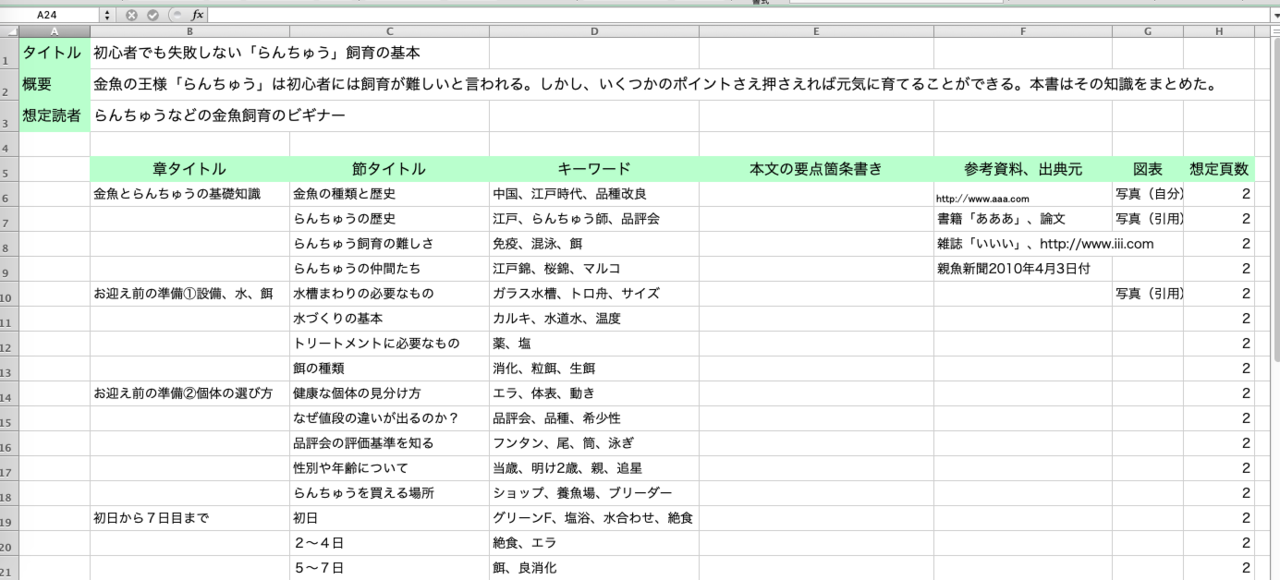Image resolution: width=1280 pixels, height=580 pixels.
Task: Select the 写真（自分） cell in the 図表 column
Action: (x=1148, y=193)
